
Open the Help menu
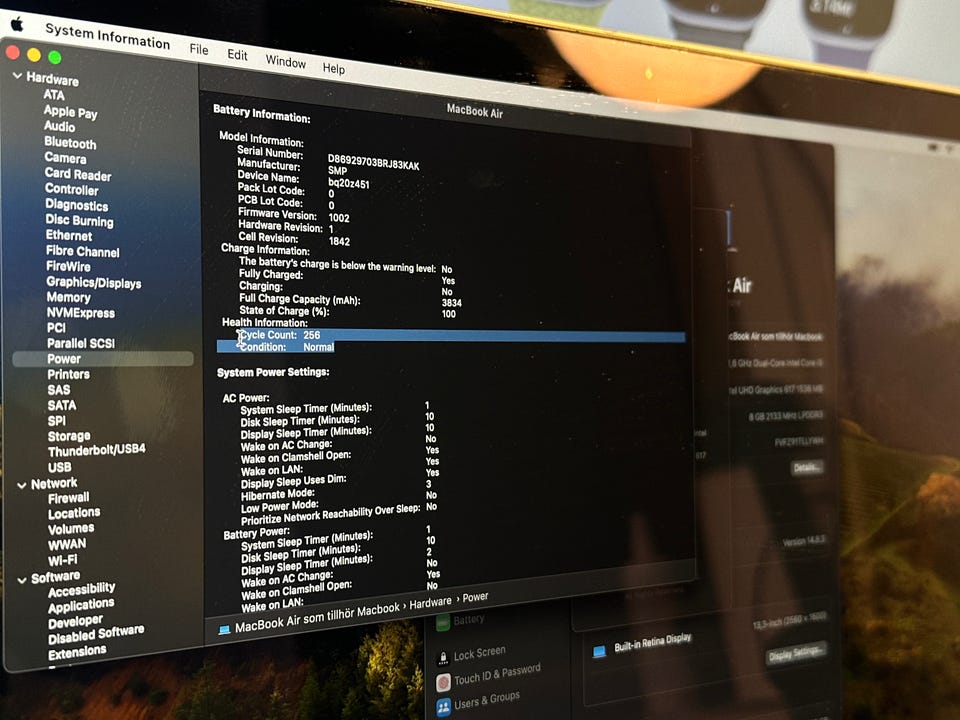(x=334, y=68)
